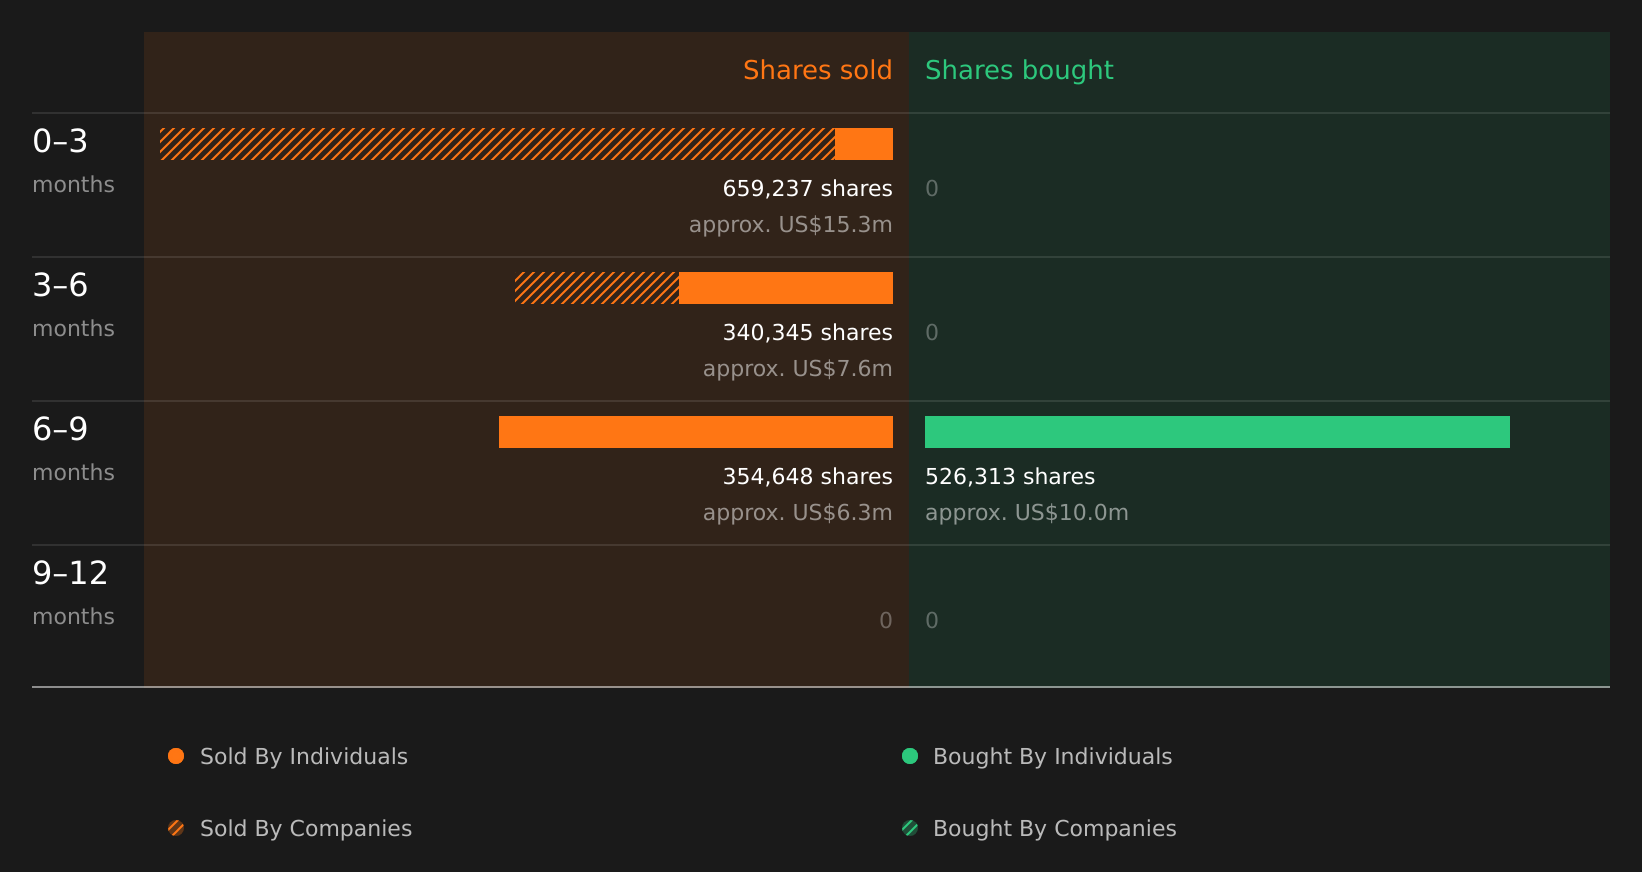Viewport: 1642px width, 872px height.
Task: Click the zero bought value in 0–3 months row
Action: pos(932,188)
